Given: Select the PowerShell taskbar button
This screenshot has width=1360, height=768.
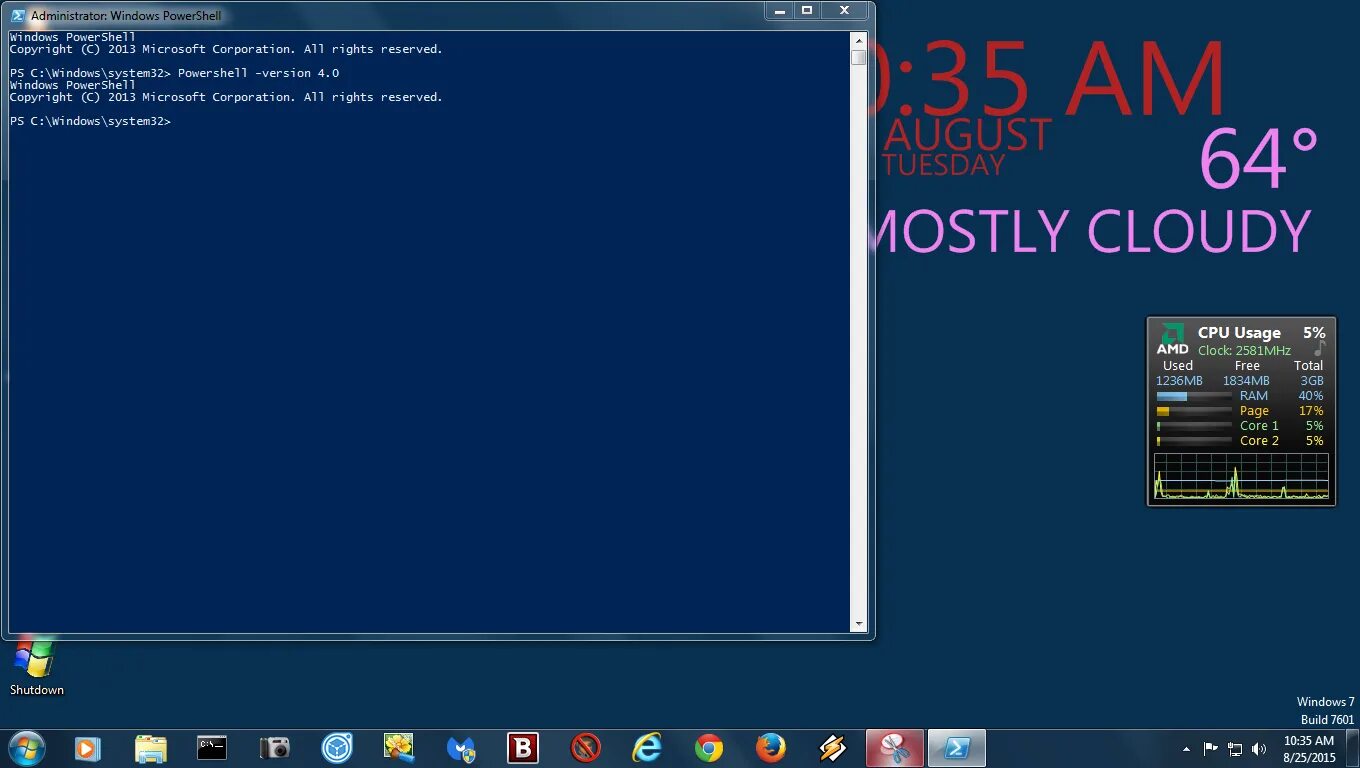Looking at the screenshot, I should pos(957,748).
